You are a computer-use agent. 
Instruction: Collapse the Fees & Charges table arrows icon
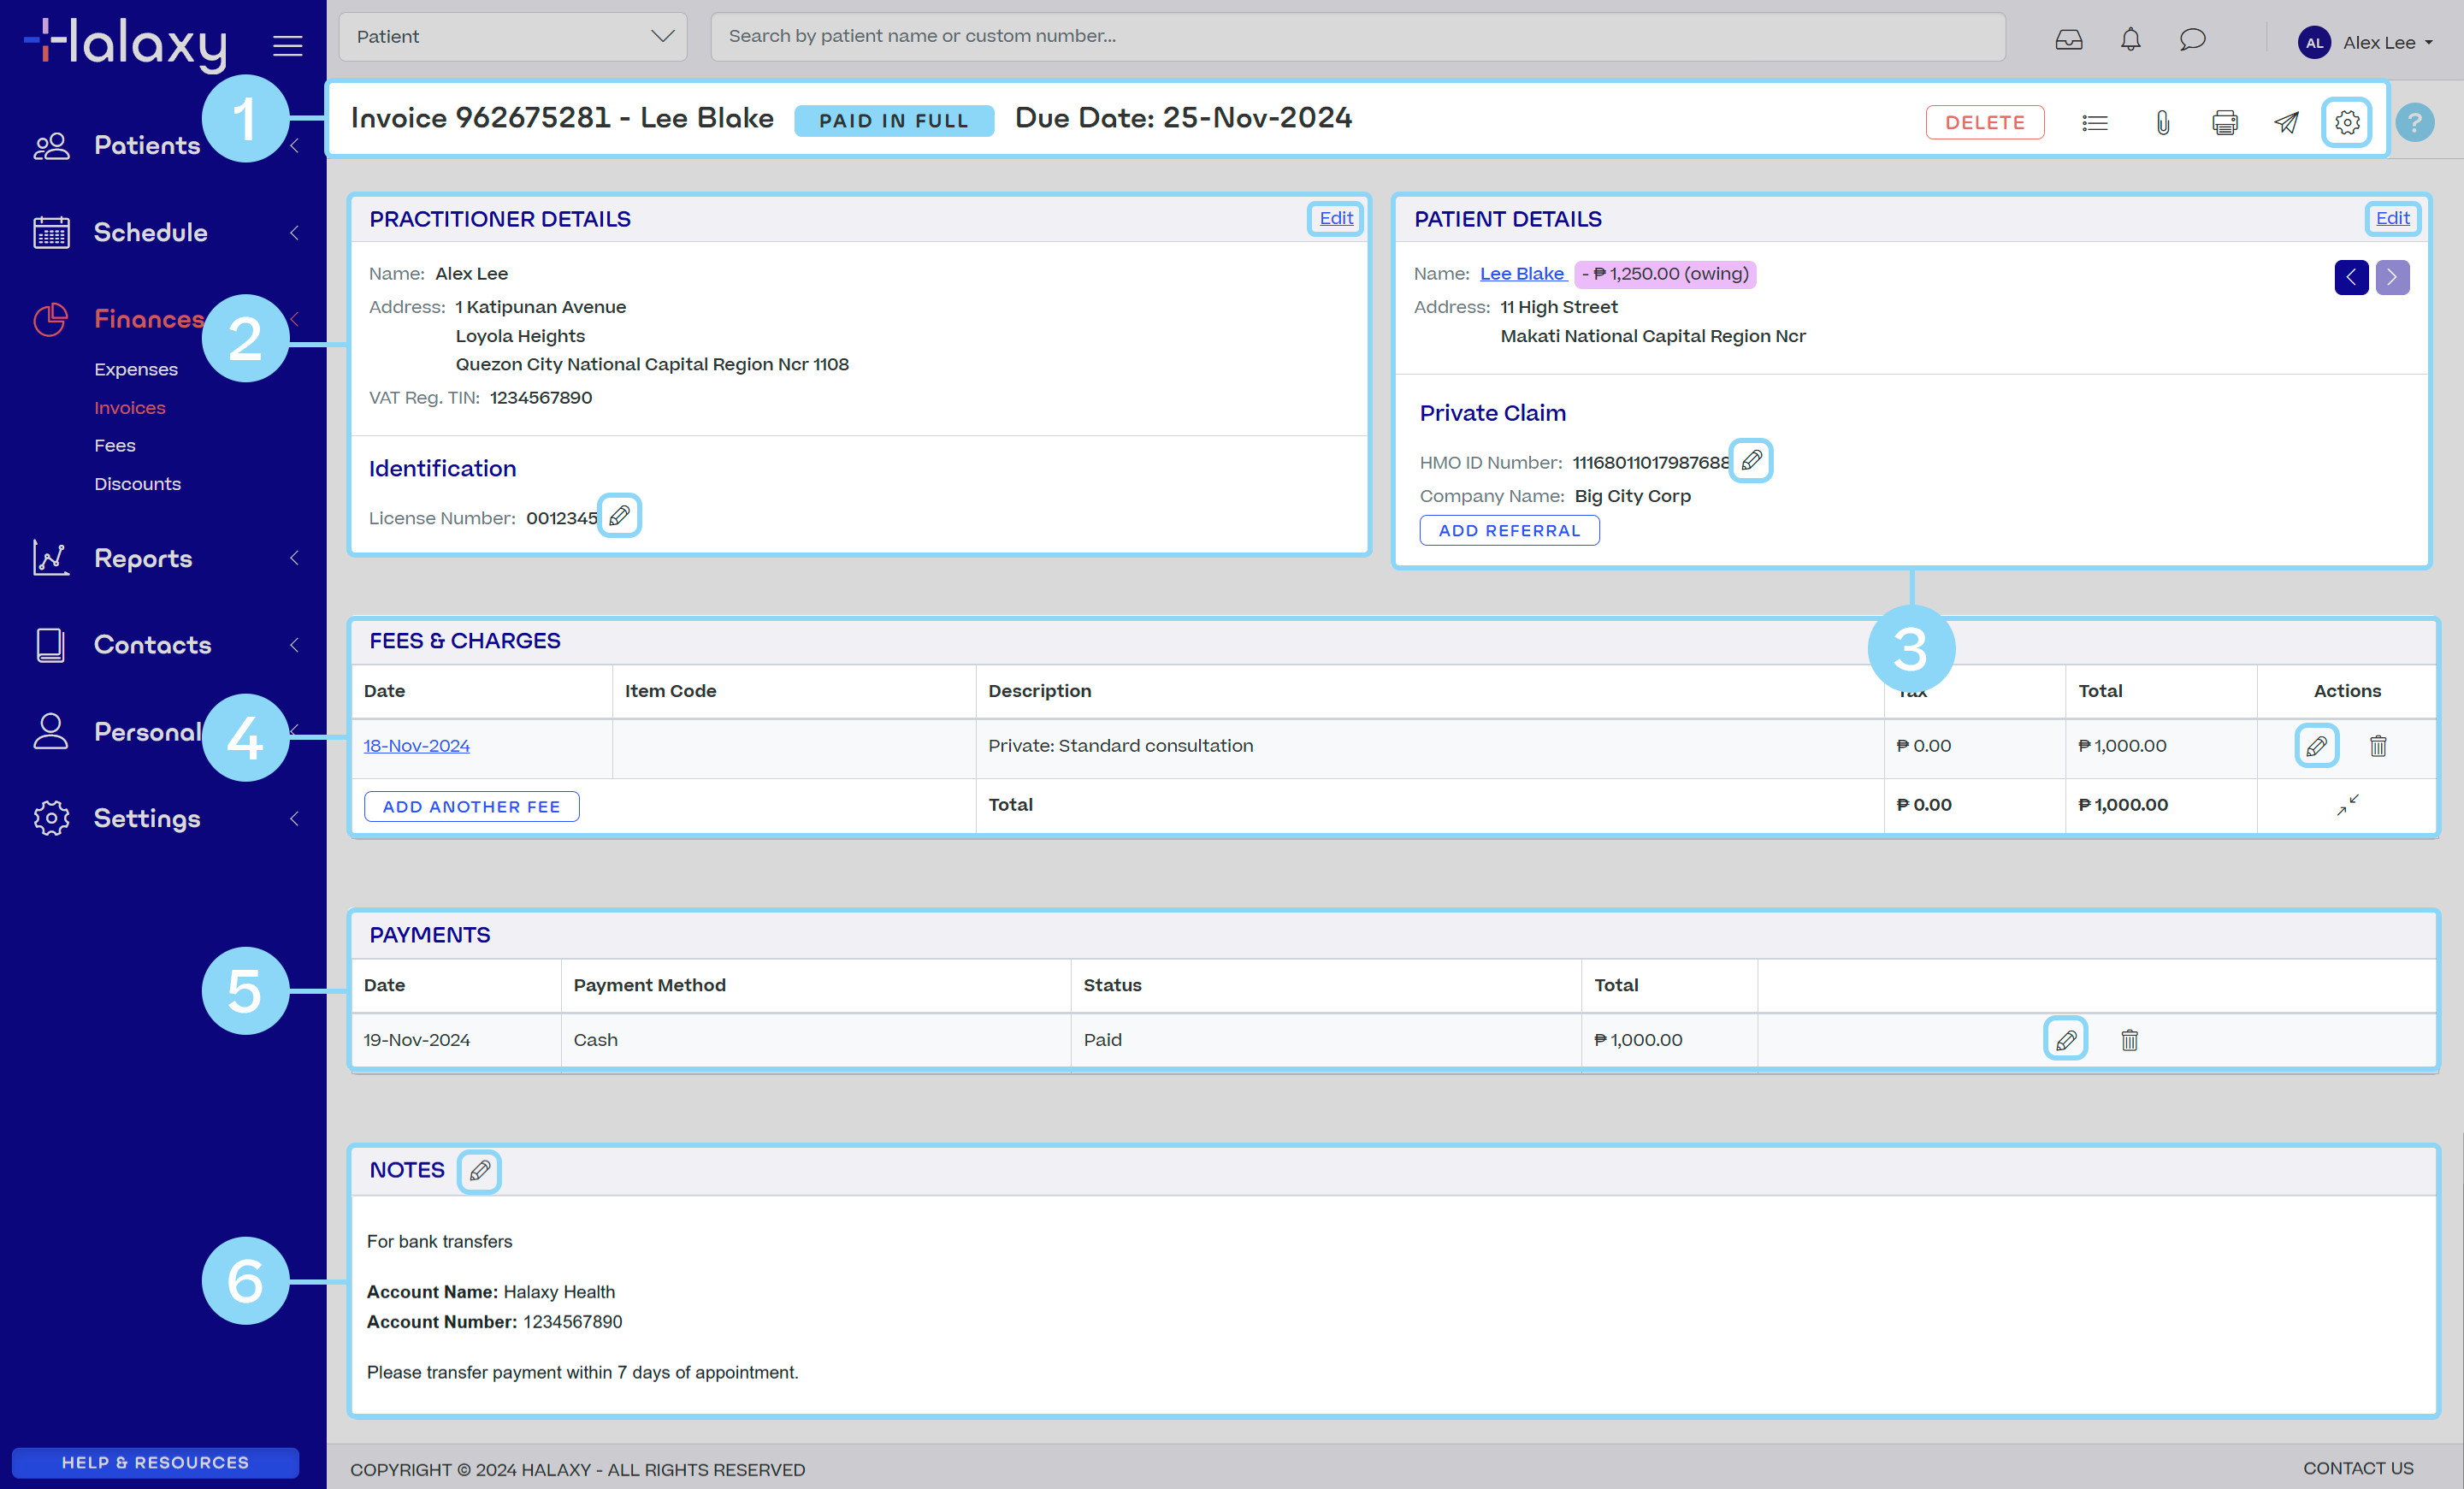point(2347,804)
